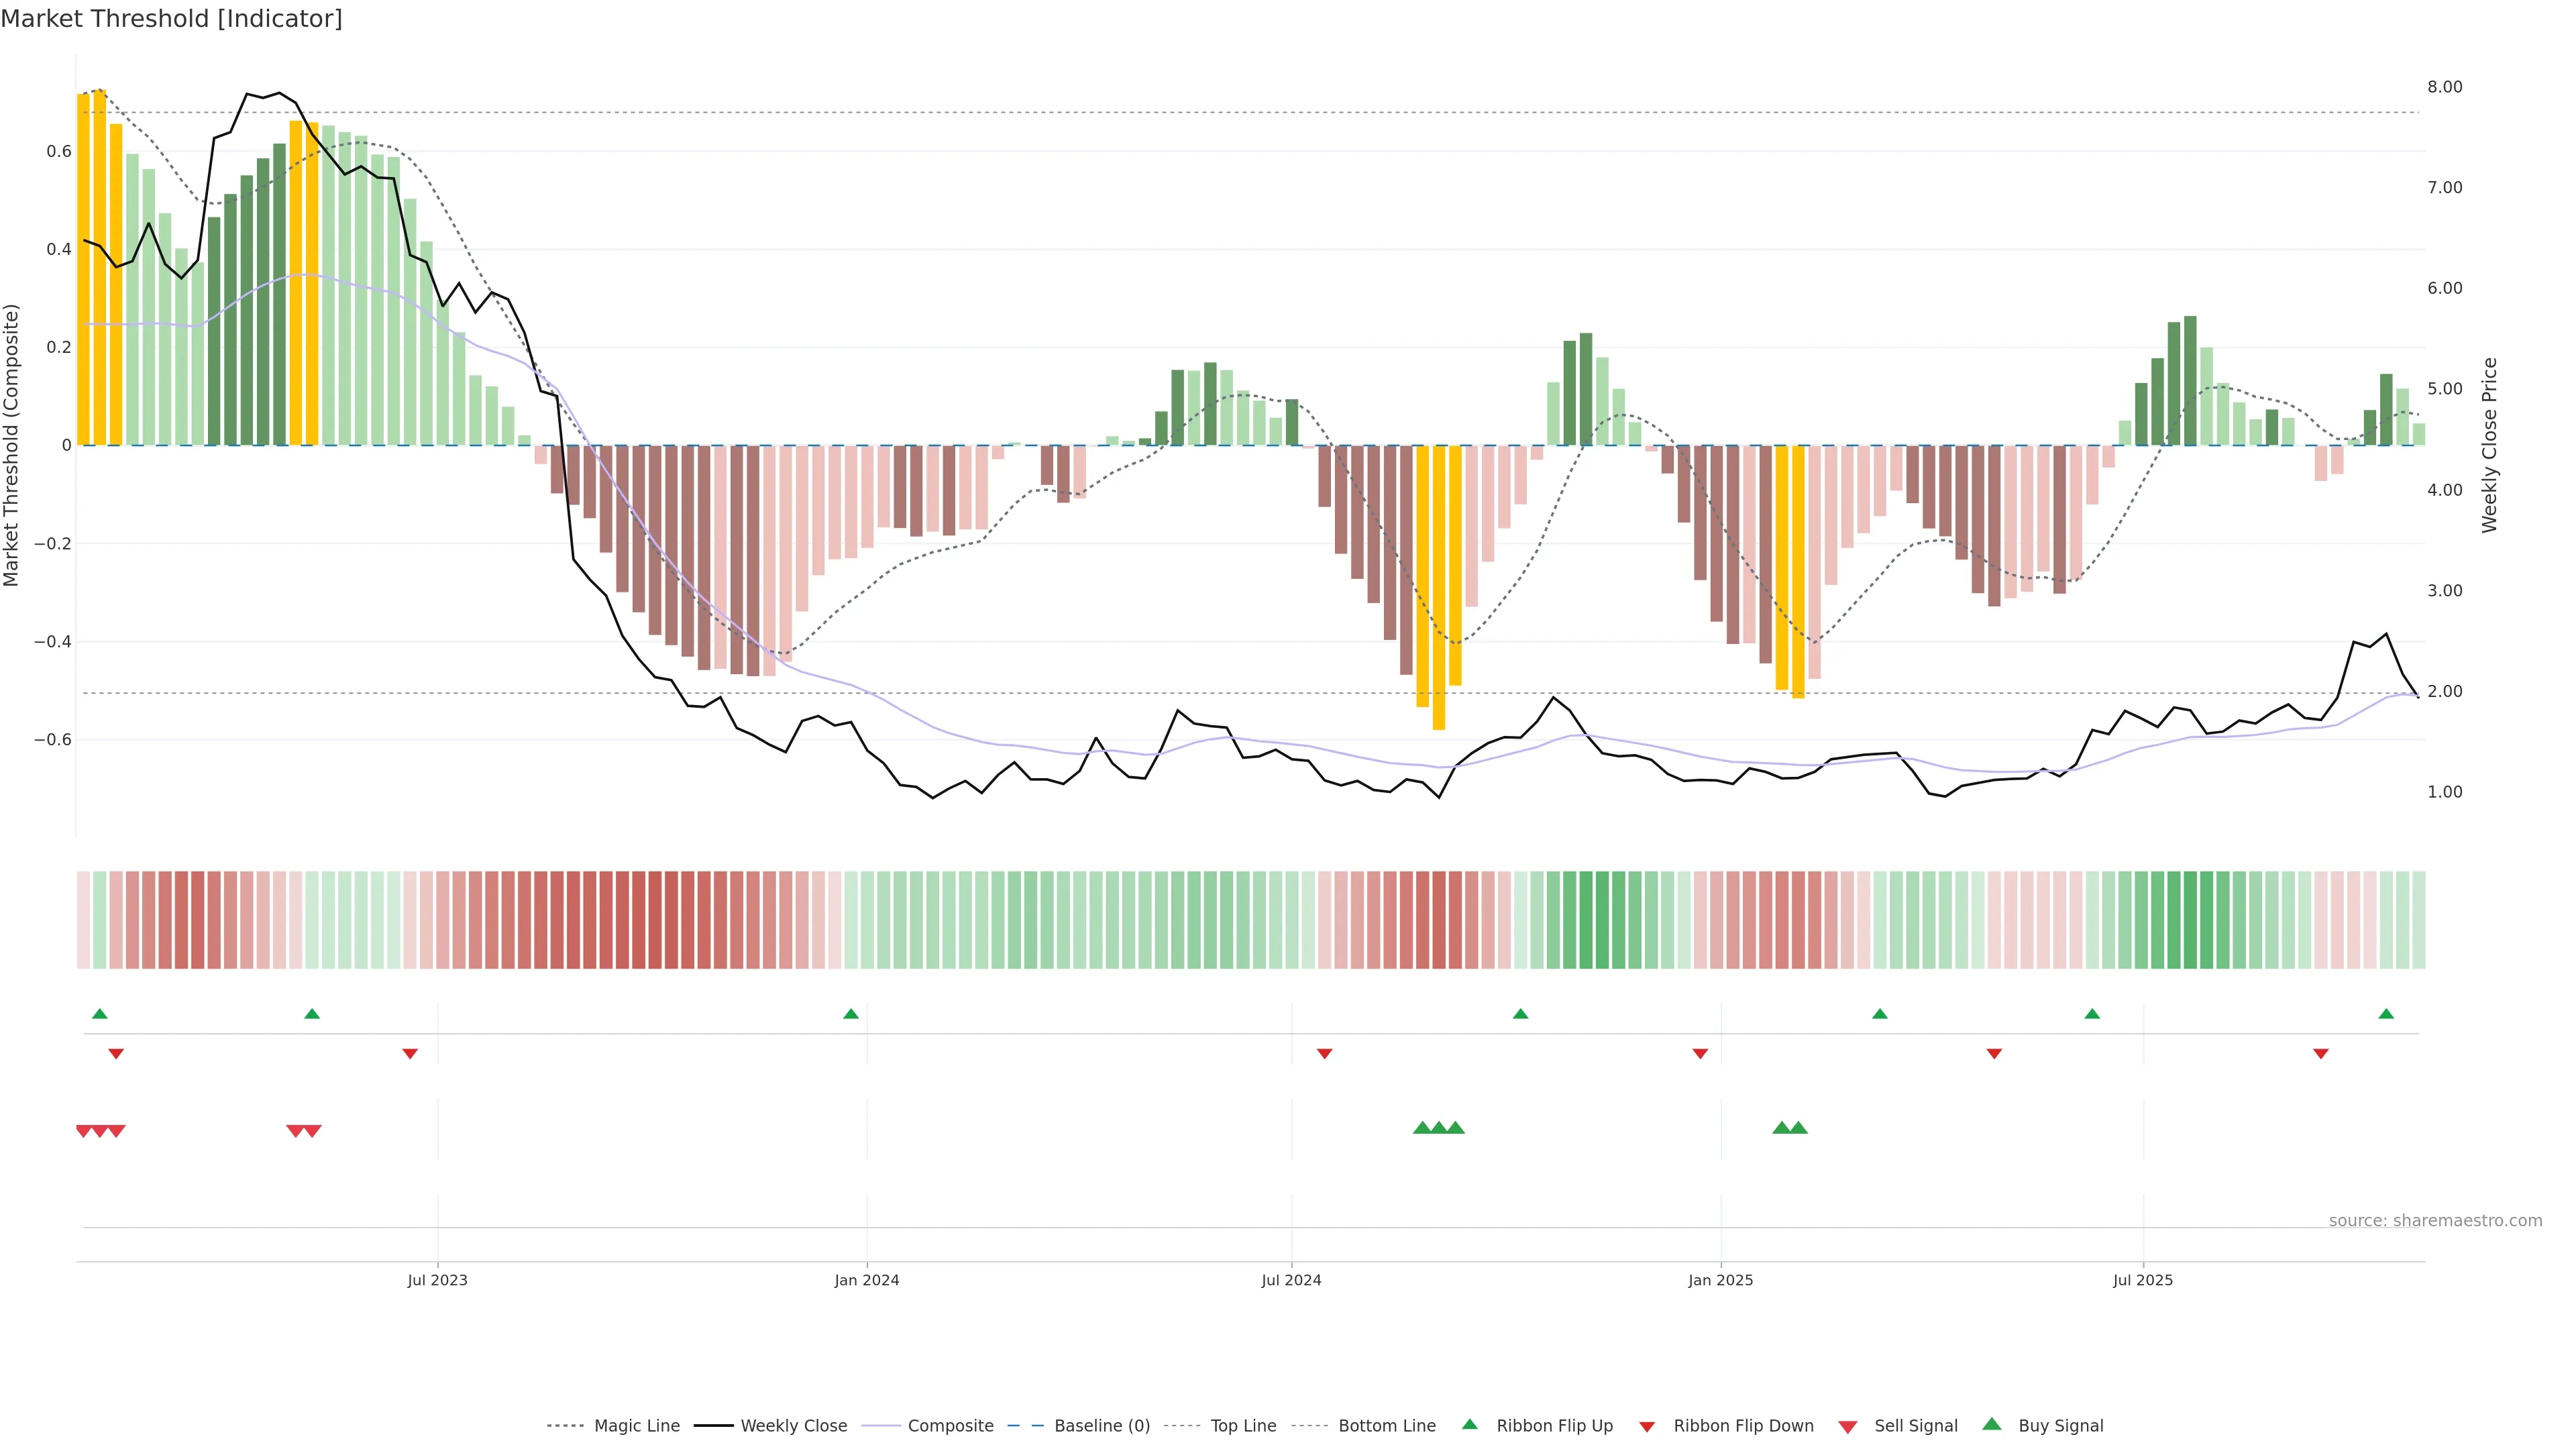Click the Ribbon Flip Up legend icon

coord(1469,1424)
